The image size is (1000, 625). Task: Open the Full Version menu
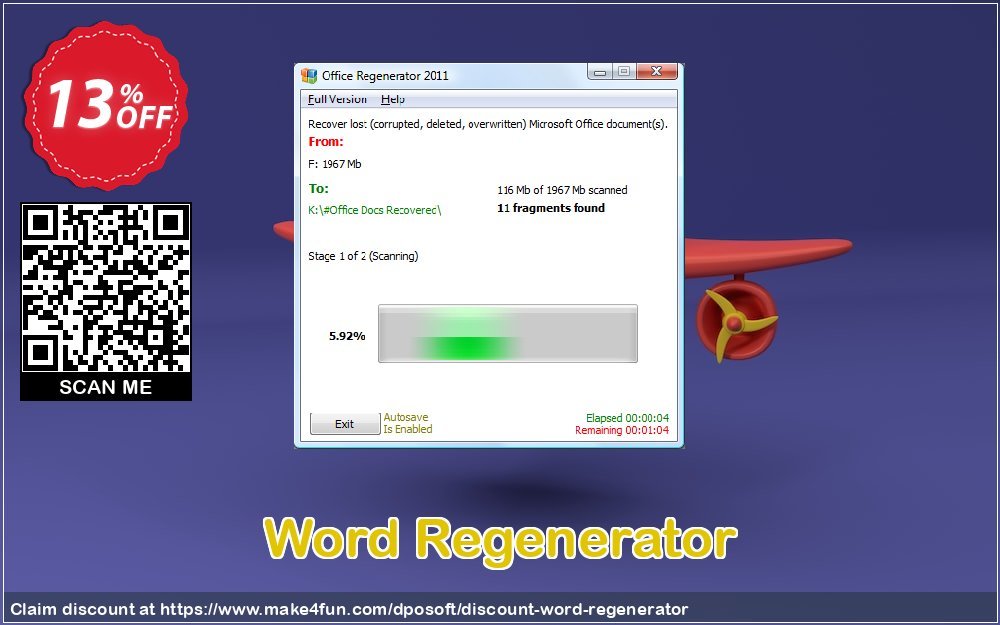(337, 99)
